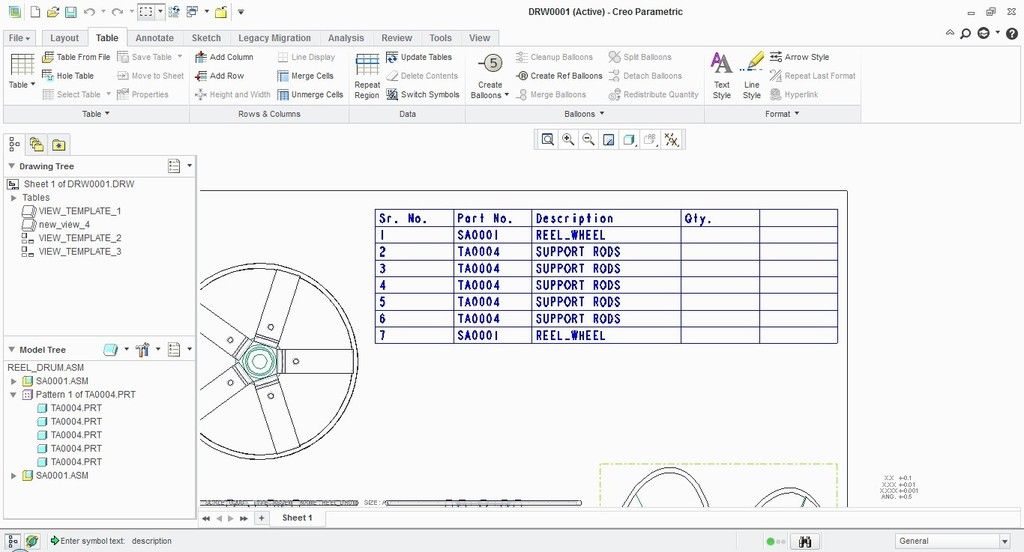Click the binoculars Find icon in status bar

(x=805, y=542)
